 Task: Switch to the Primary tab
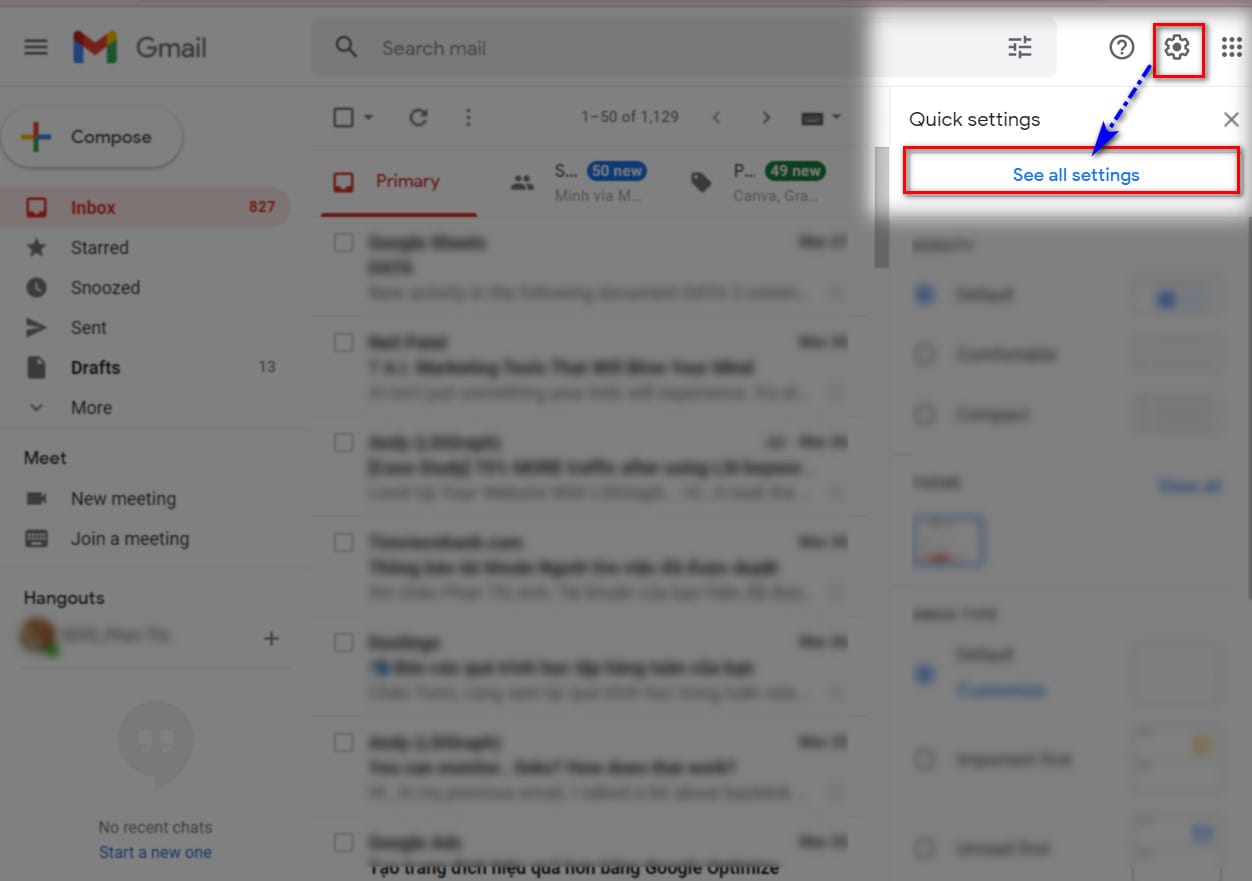[398, 182]
